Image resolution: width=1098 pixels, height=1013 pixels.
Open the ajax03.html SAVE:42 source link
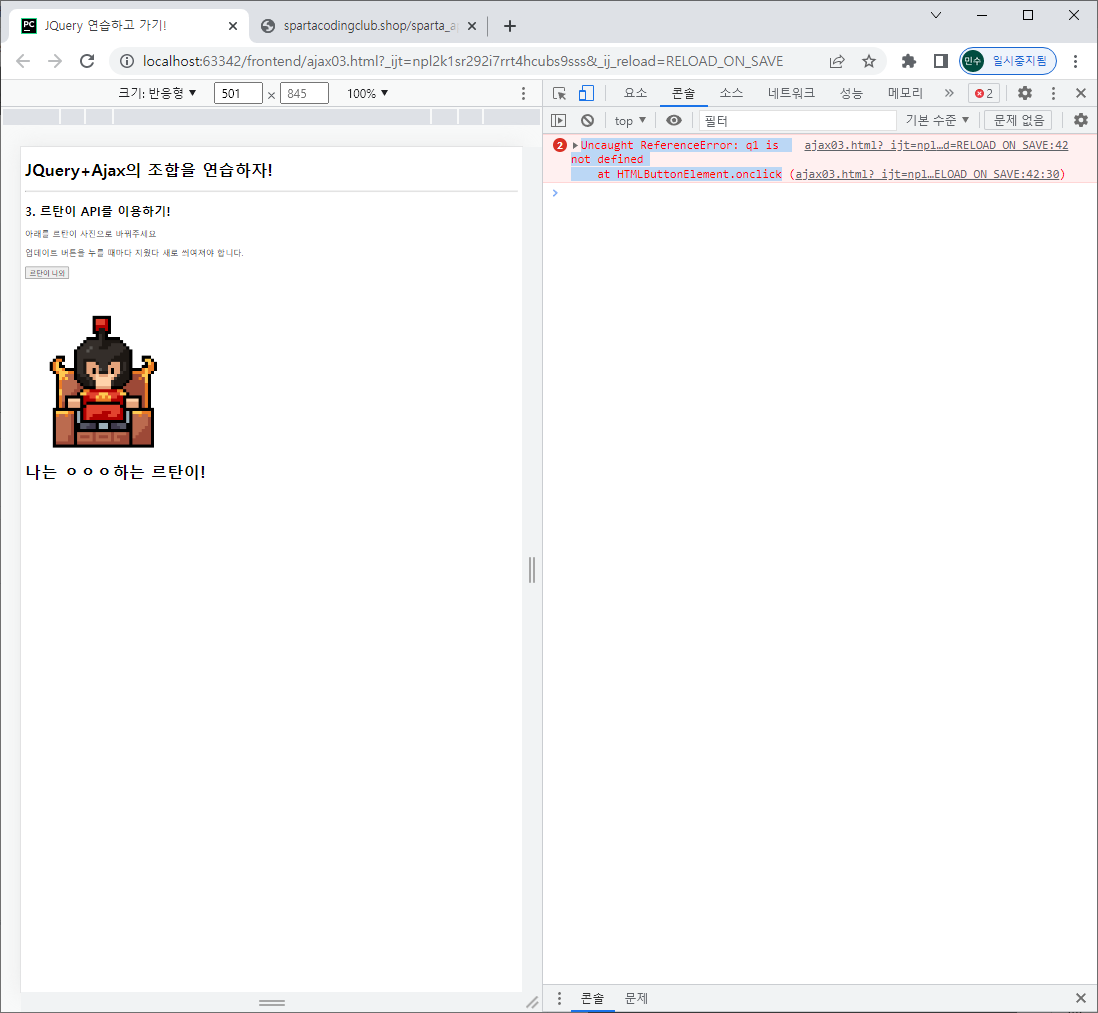coord(936,146)
